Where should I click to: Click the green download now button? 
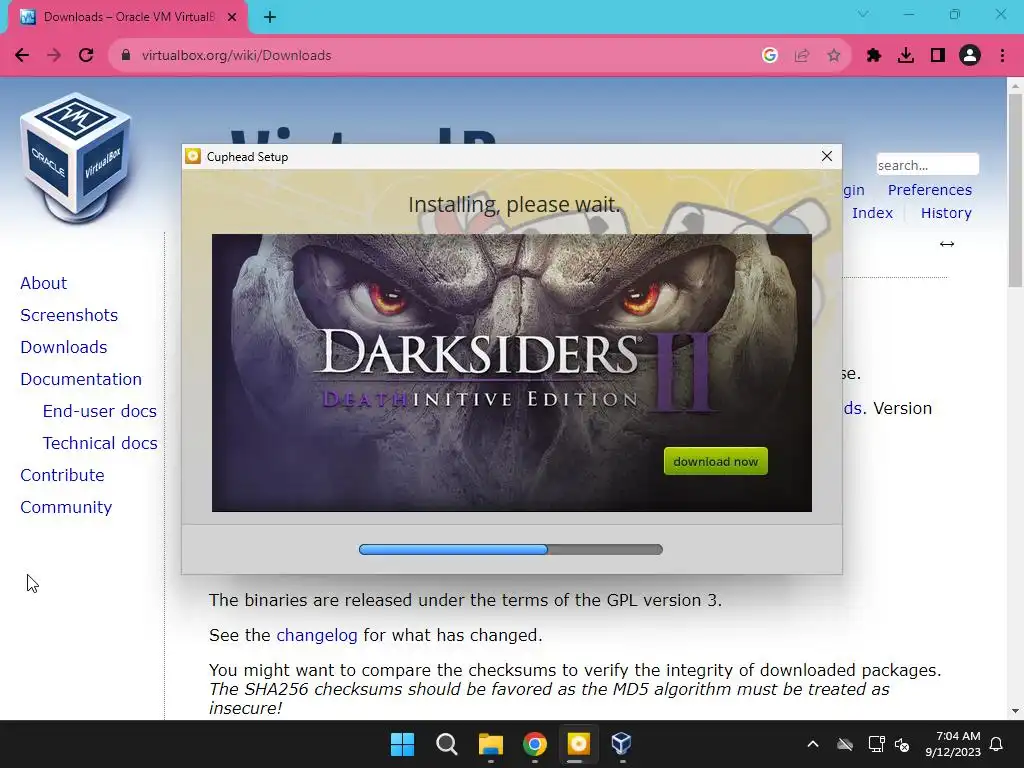[x=716, y=461]
